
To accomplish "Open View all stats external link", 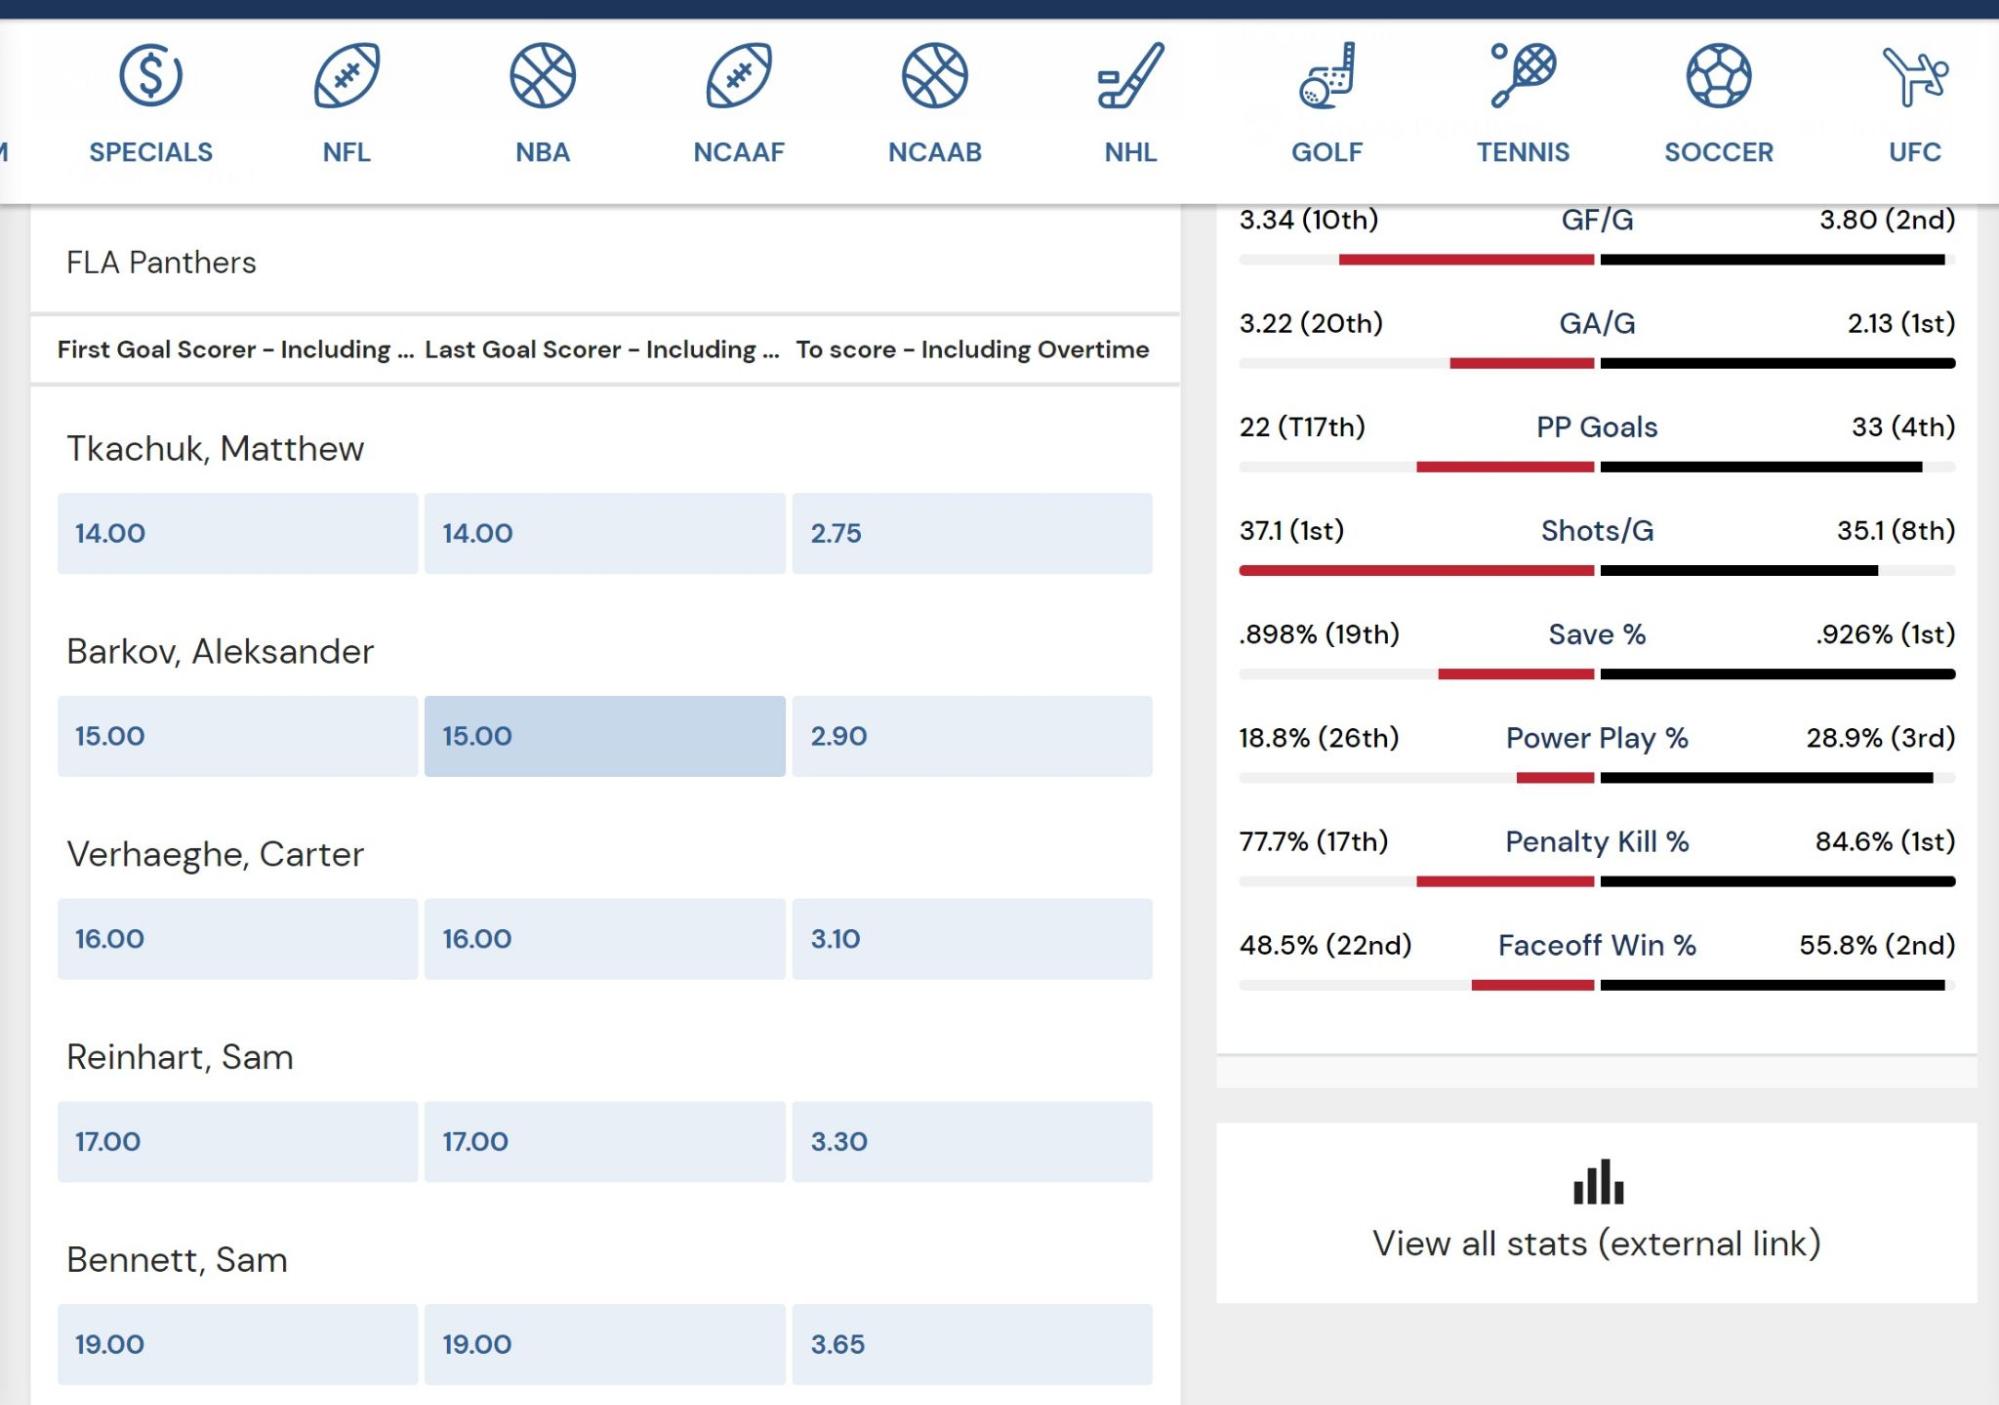I will pos(1596,1243).
